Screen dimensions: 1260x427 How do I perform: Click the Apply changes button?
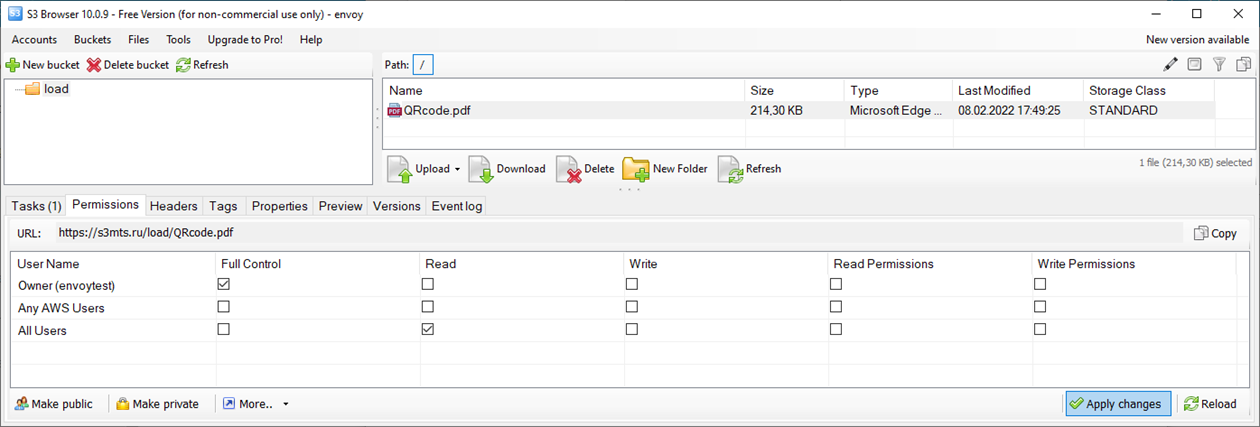tap(1117, 404)
